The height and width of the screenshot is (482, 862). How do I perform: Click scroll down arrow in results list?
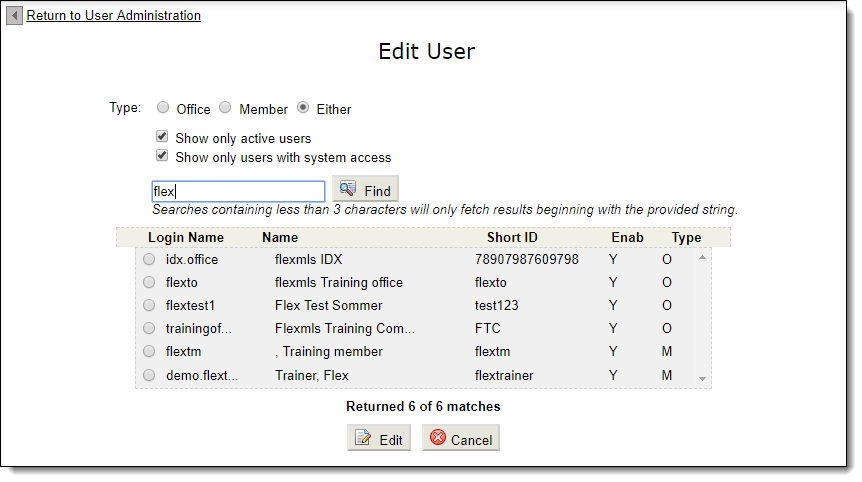[x=702, y=379]
